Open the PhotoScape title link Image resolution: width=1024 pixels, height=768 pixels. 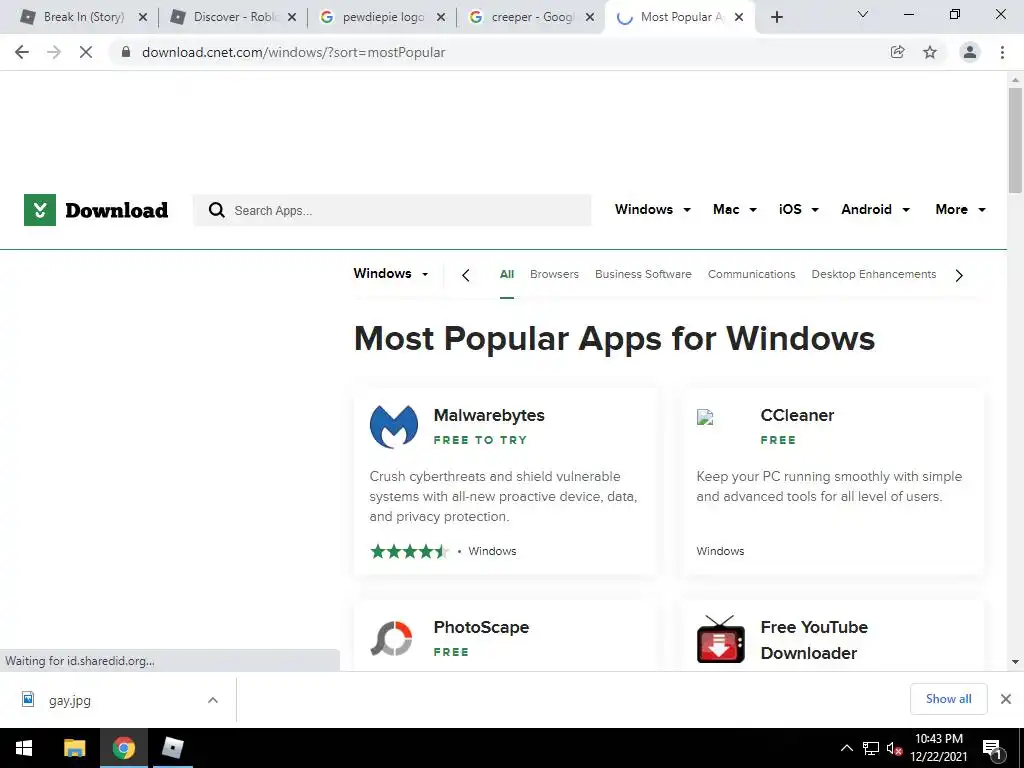click(x=481, y=627)
